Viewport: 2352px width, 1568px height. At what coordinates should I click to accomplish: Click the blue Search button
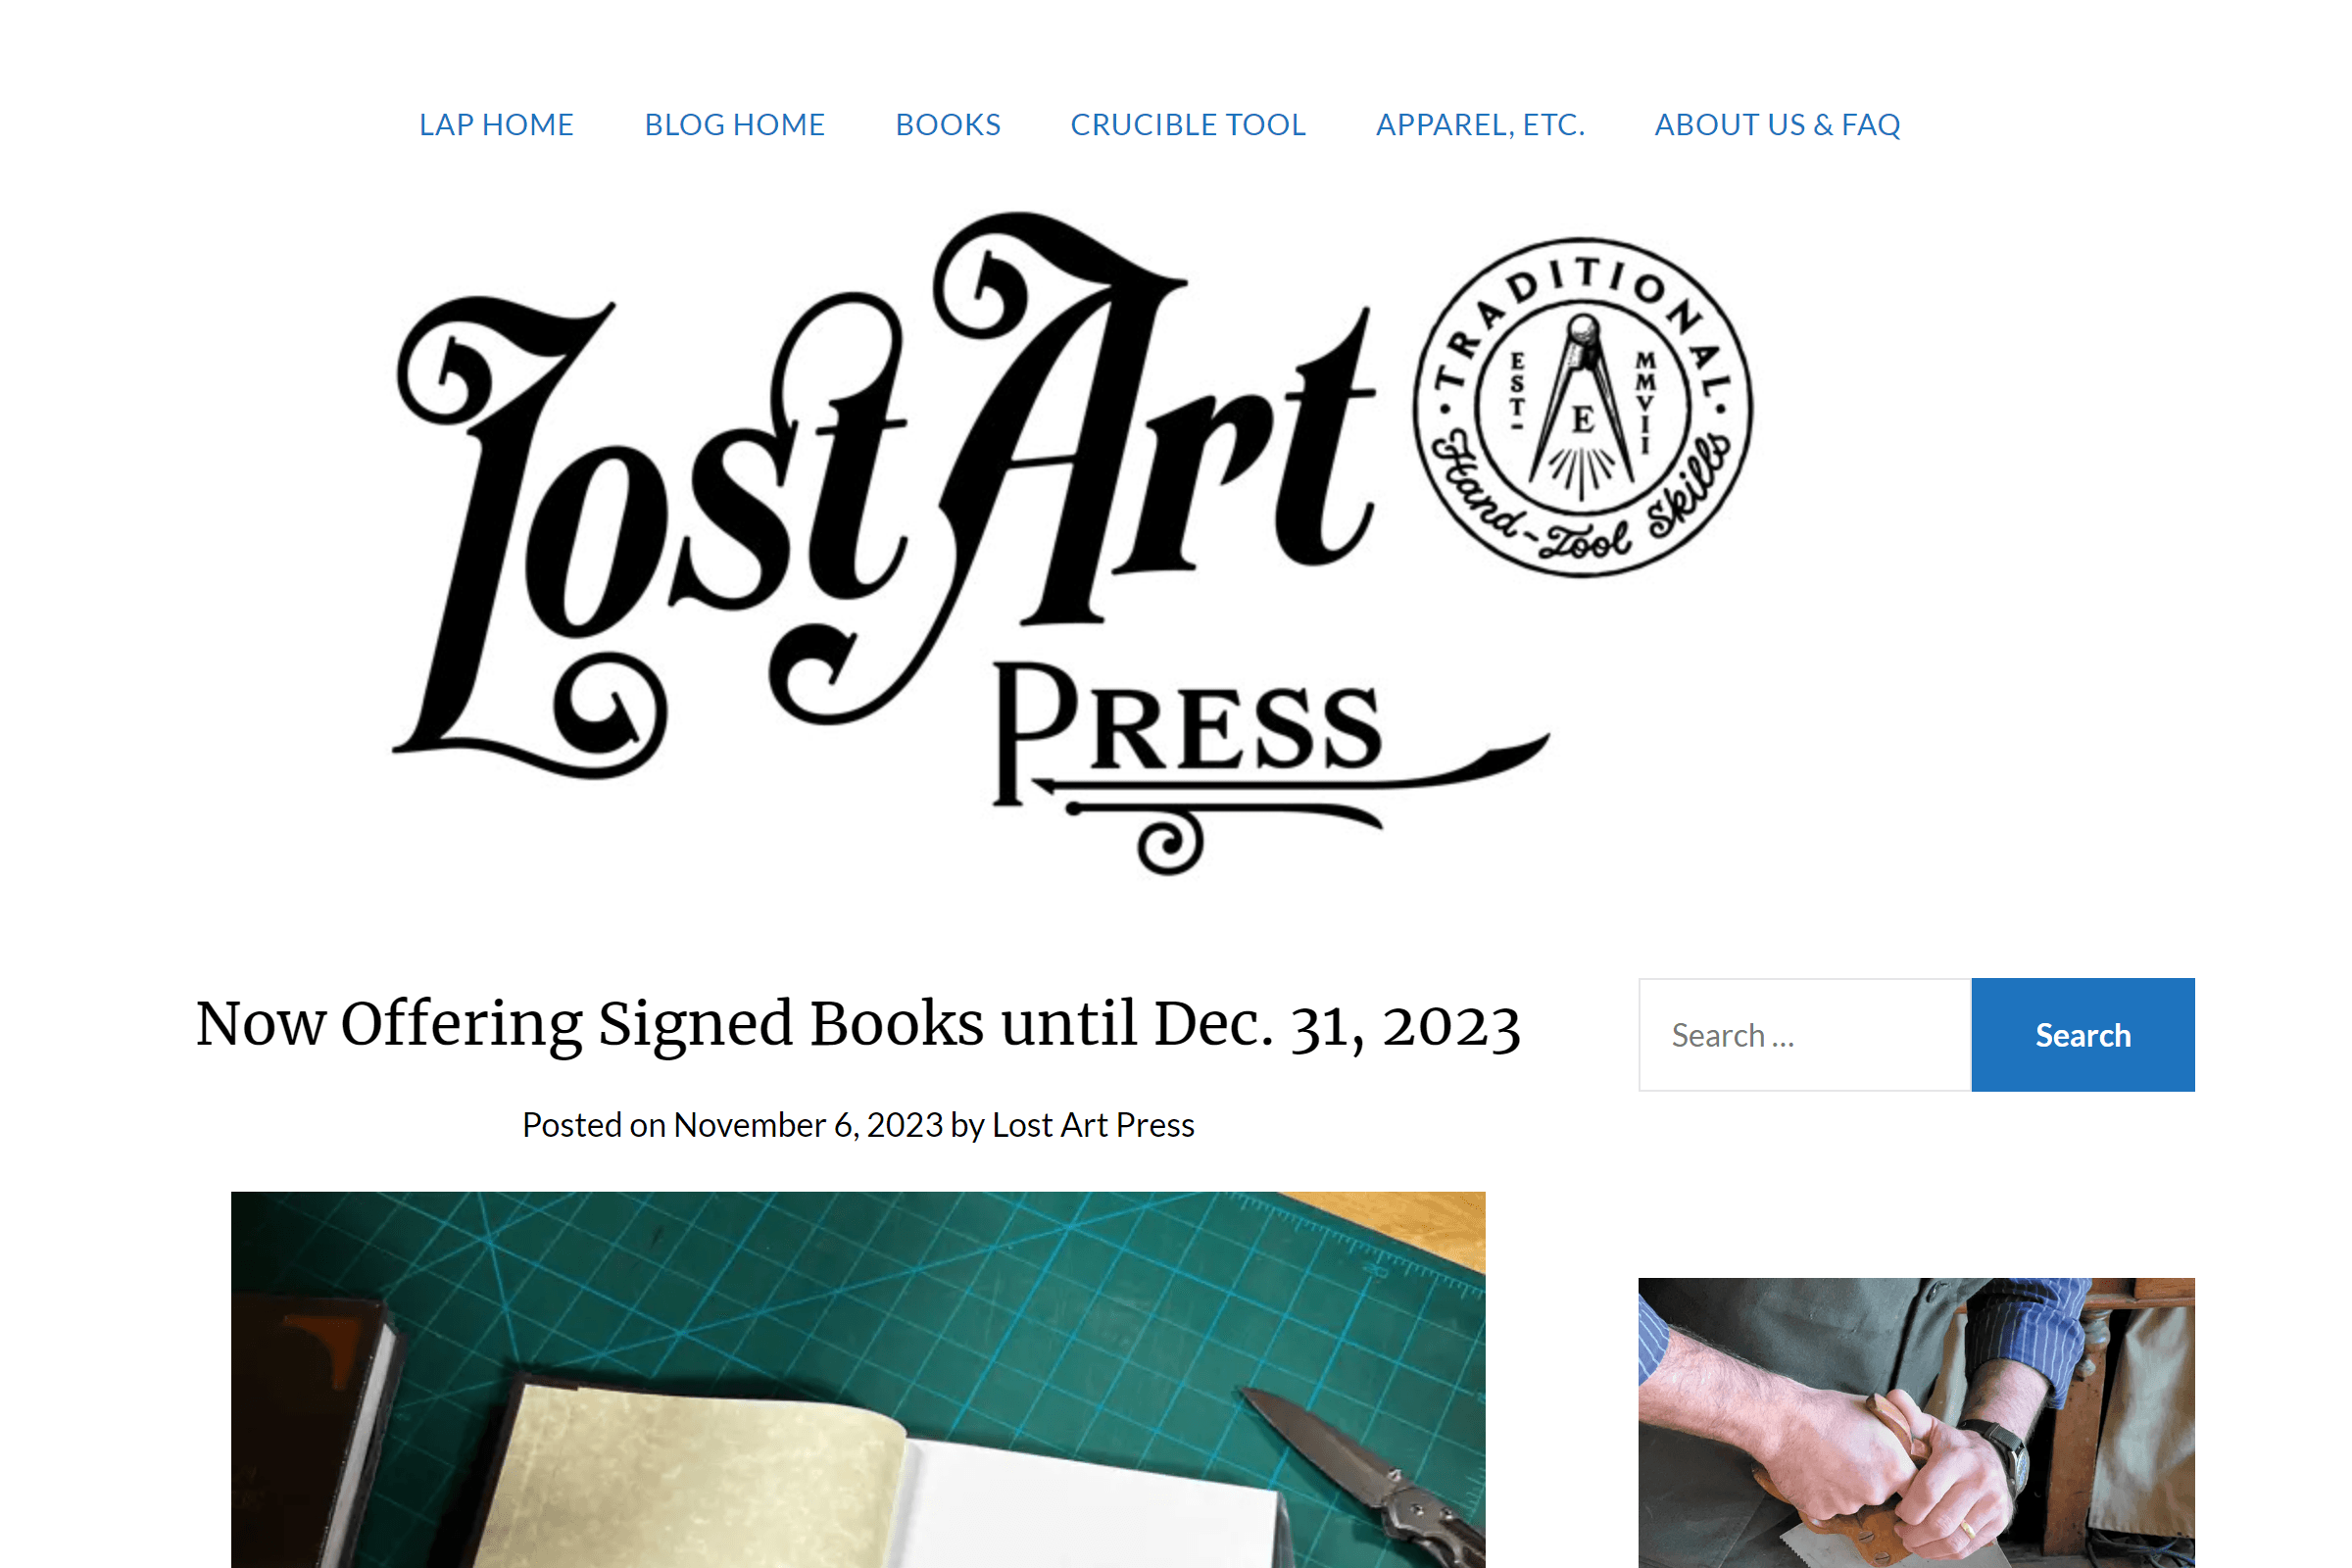coord(2083,1035)
